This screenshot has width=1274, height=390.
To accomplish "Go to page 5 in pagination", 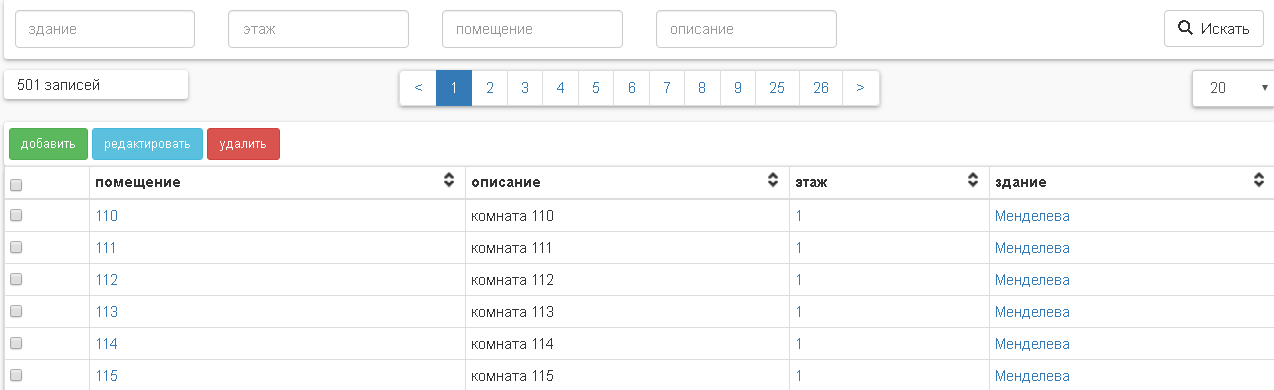I will [x=596, y=88].
